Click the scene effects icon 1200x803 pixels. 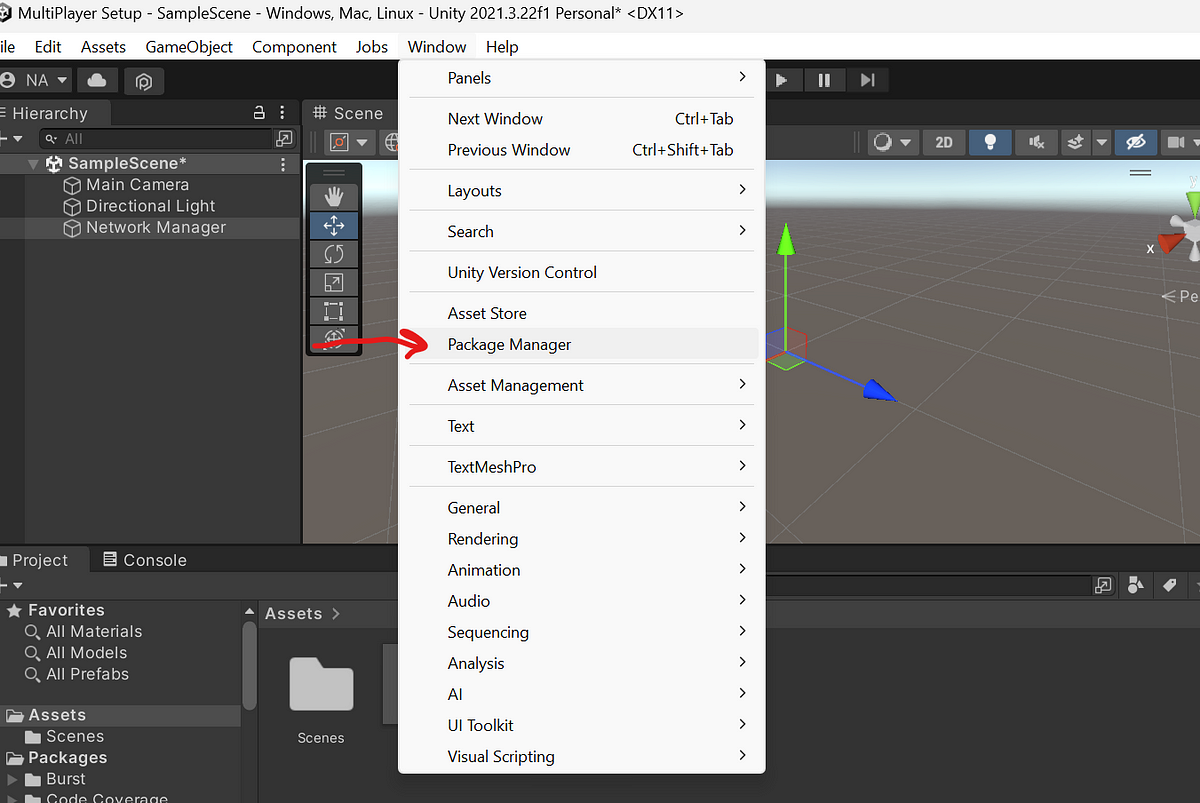coord(1075,142)
